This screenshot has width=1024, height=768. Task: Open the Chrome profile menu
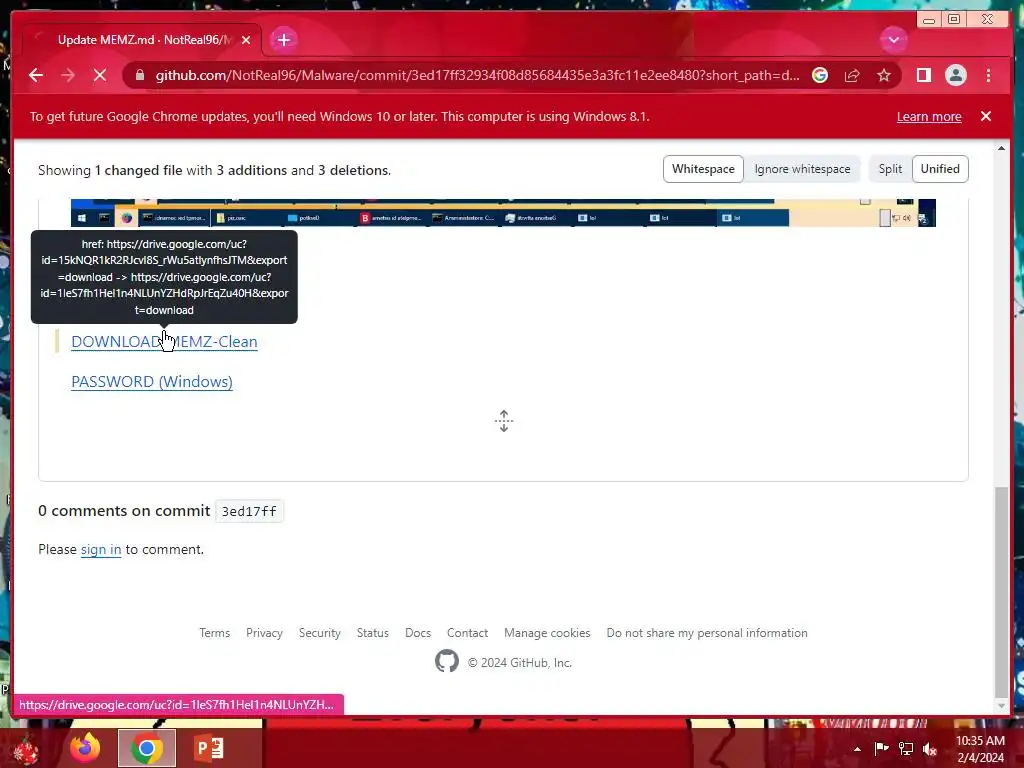click(x=955, y=76)
